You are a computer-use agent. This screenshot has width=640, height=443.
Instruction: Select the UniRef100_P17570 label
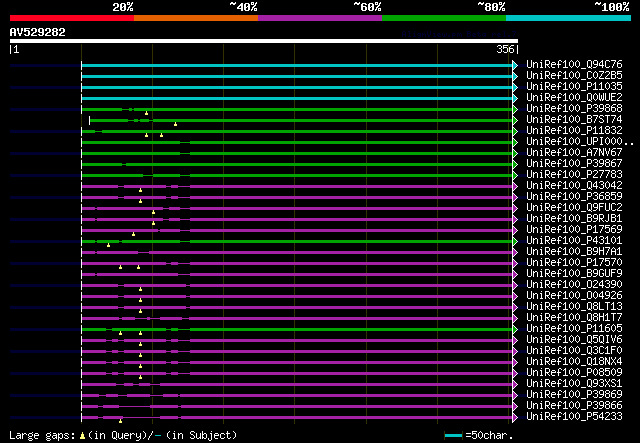[x=574, y=263]
